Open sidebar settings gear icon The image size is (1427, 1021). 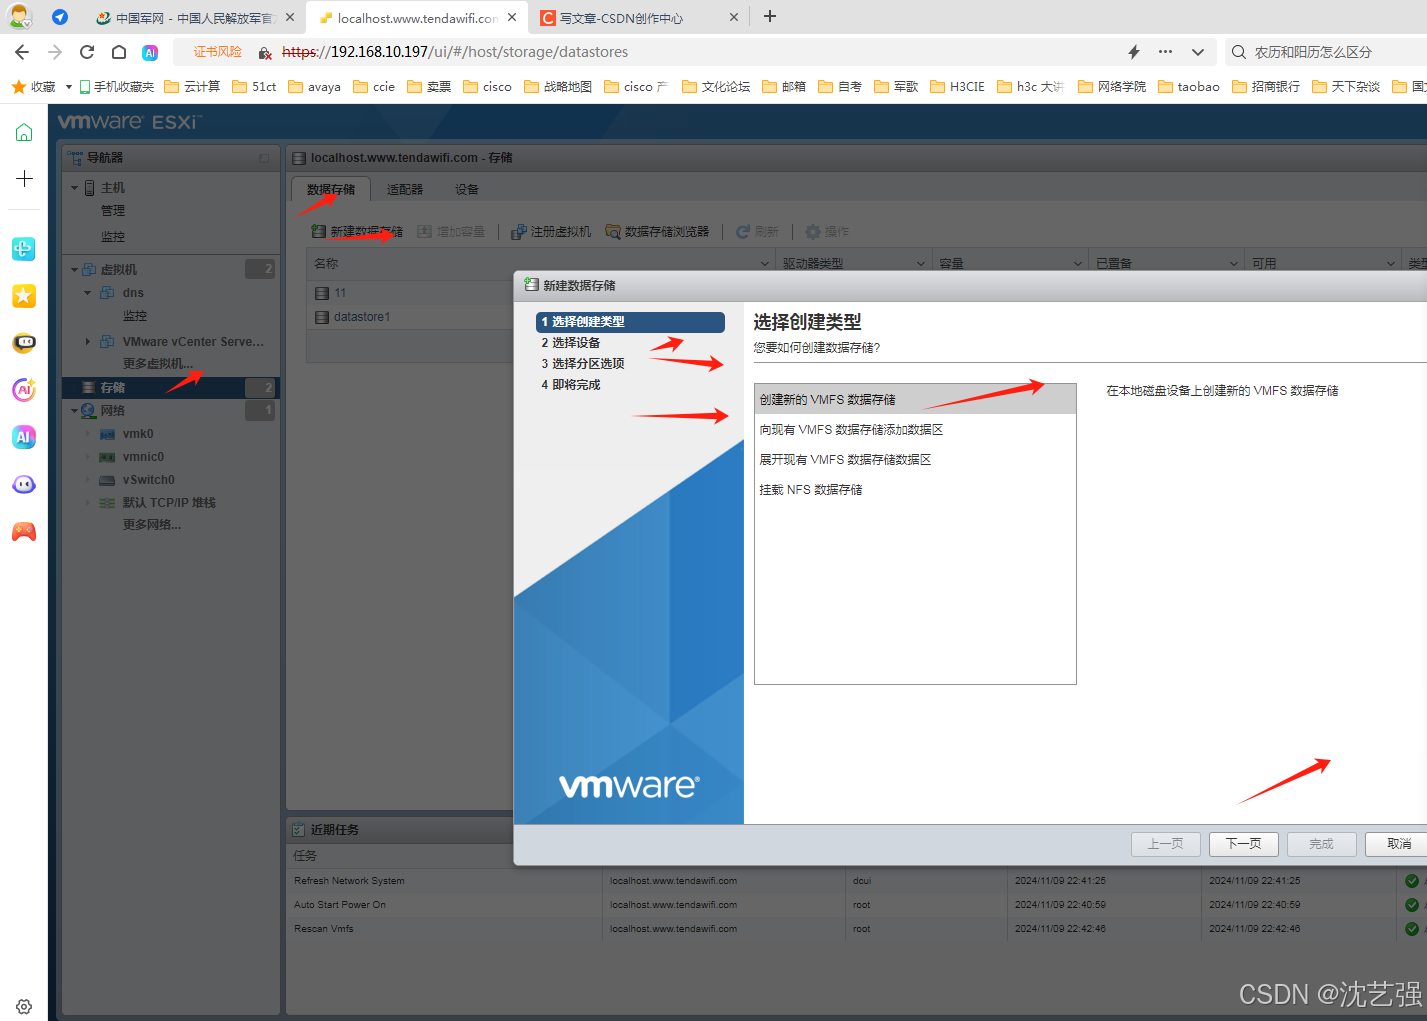(x=24, y=1006)
